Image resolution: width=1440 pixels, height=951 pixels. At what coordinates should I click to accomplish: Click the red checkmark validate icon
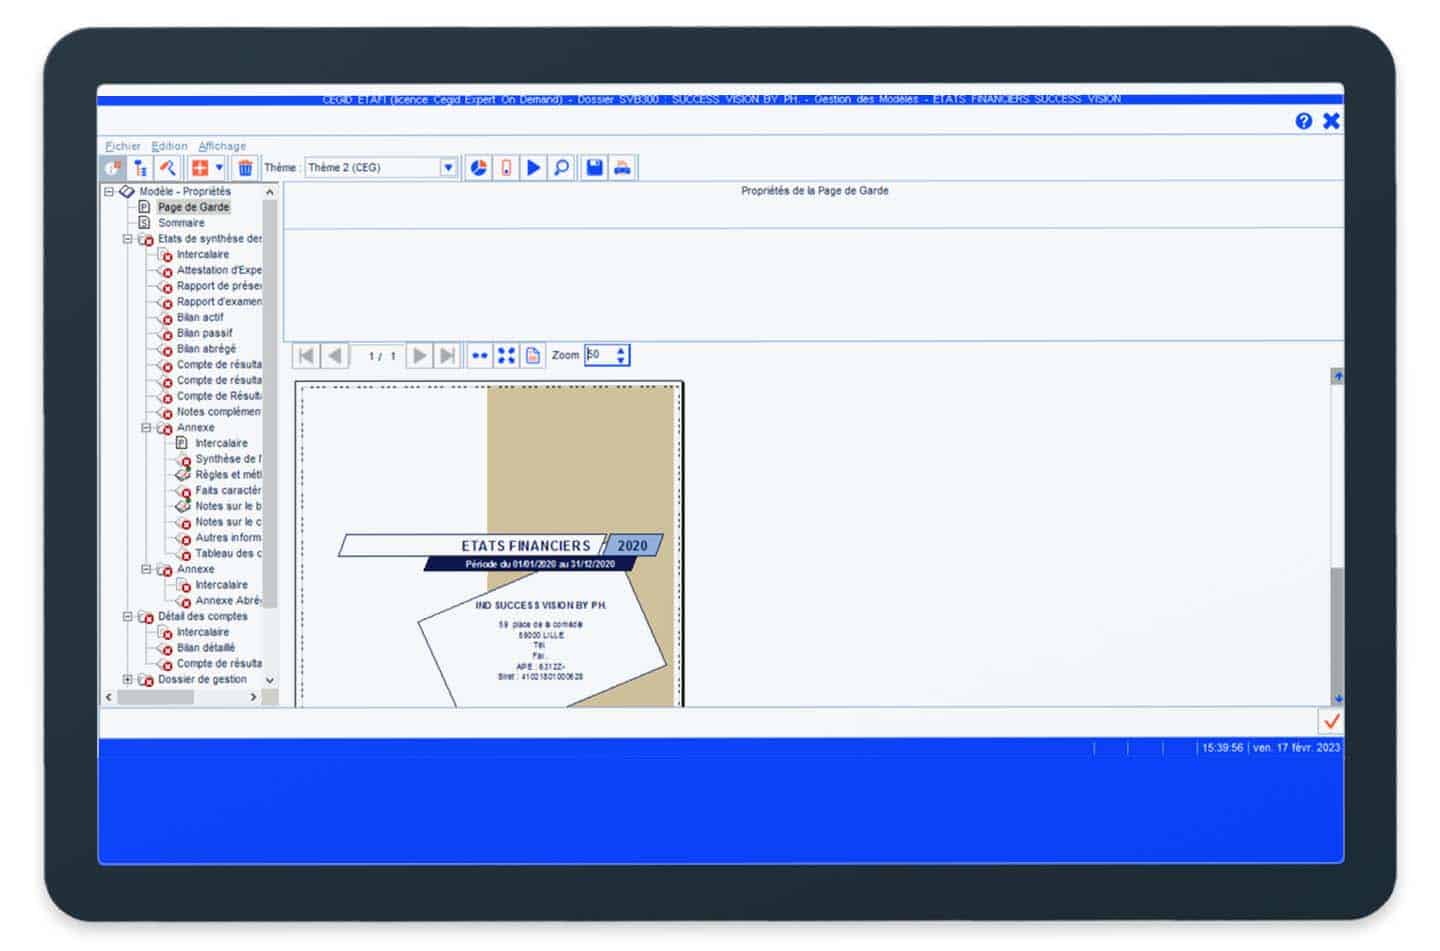pyautogui.click(x=1331, y=721)
